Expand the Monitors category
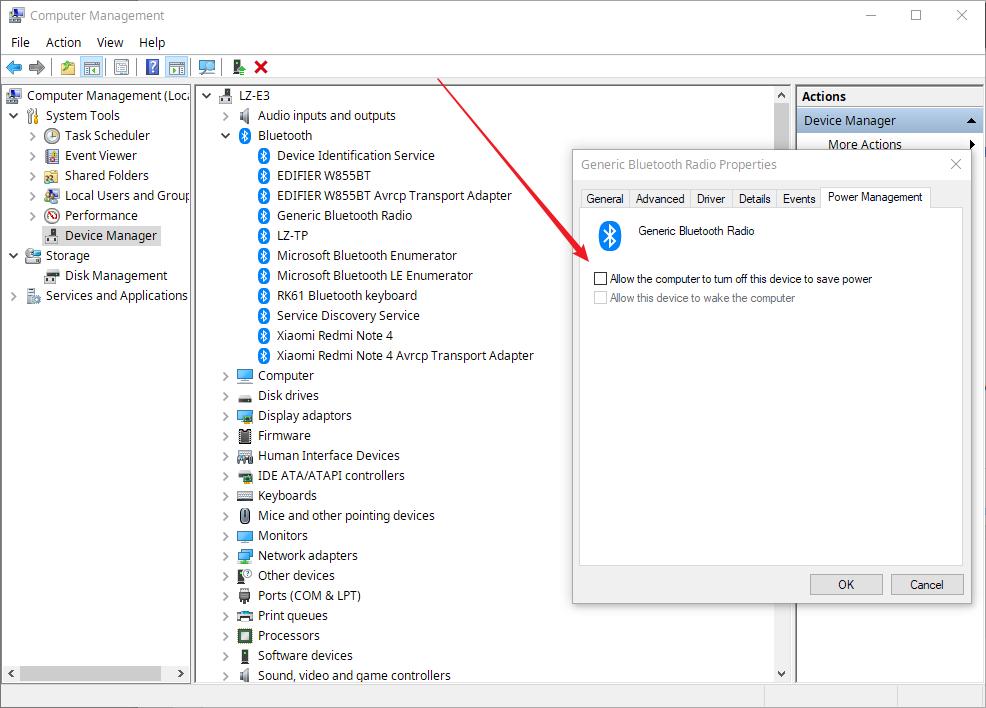Image resolution: width=986 pixels, height=708 pixels. coord(226,536)
